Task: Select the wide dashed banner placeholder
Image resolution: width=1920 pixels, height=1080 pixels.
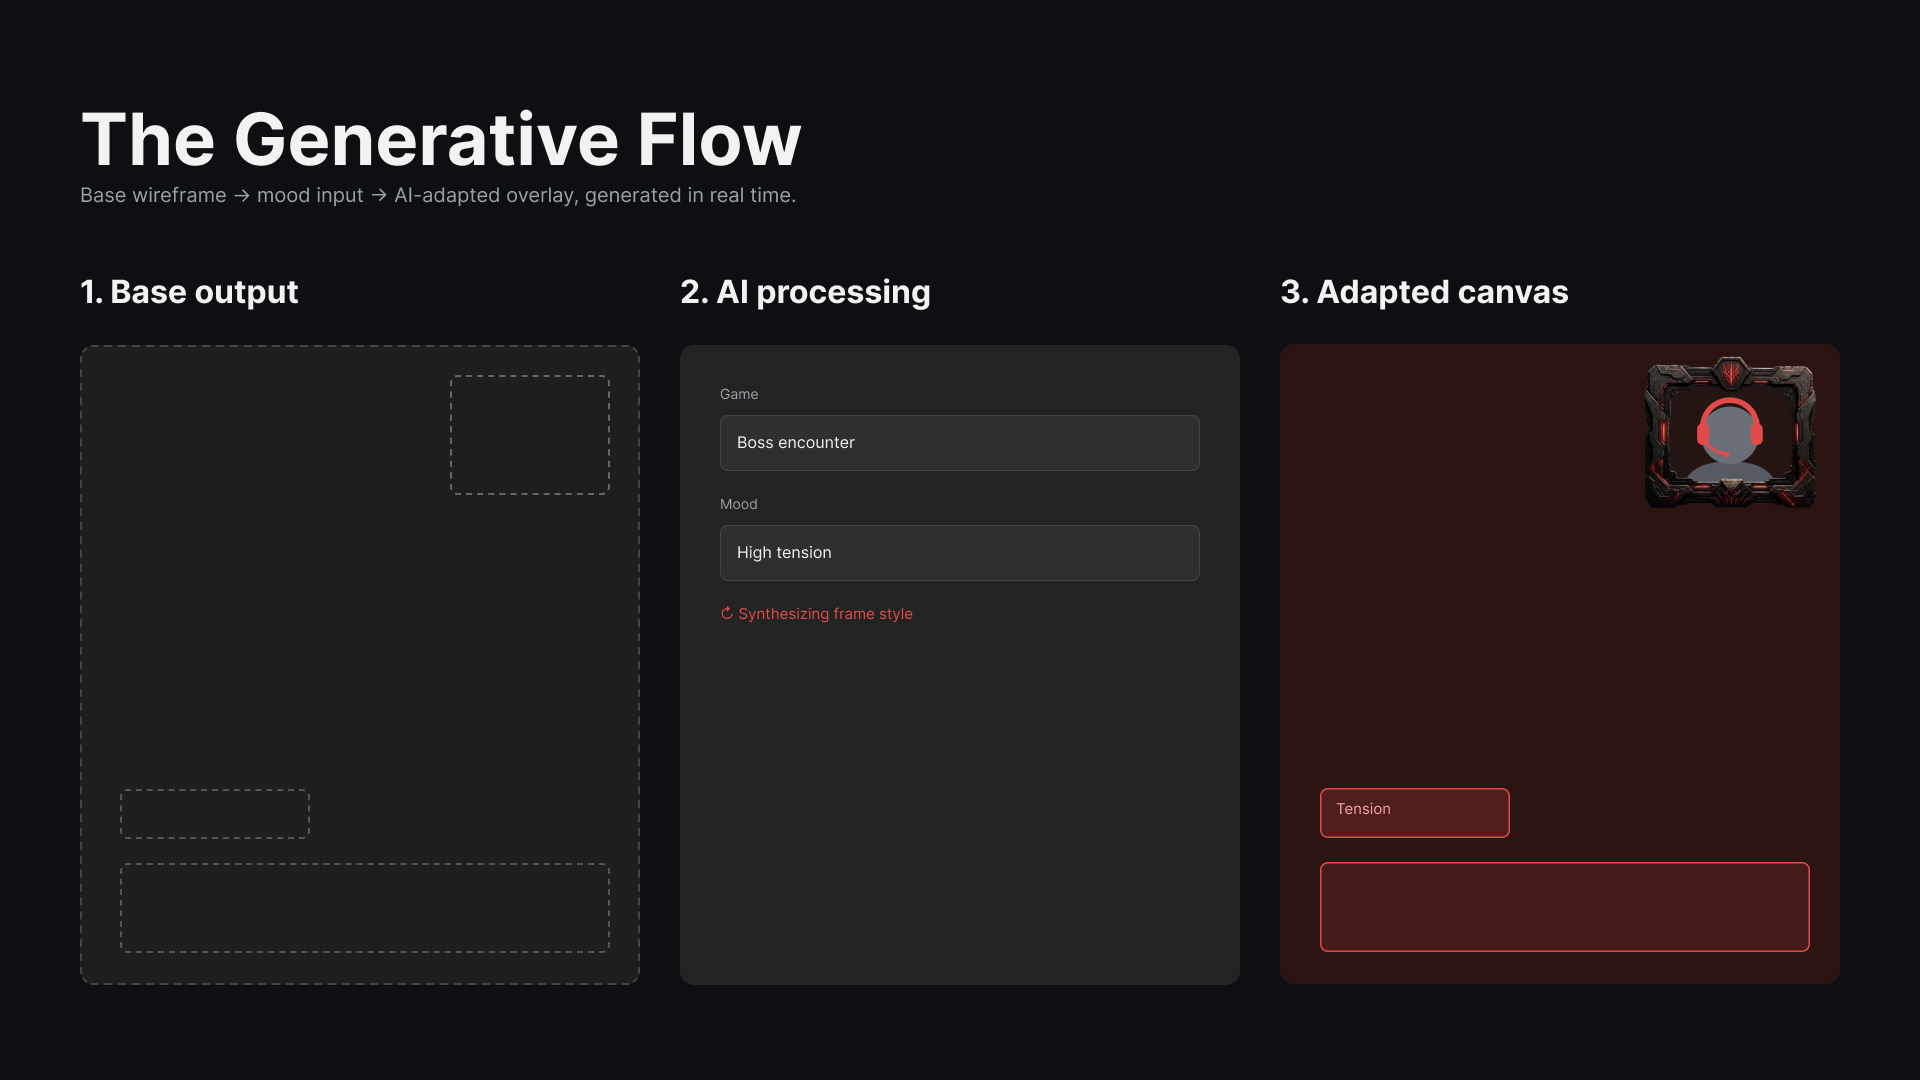Action: [x=365, y=908]
